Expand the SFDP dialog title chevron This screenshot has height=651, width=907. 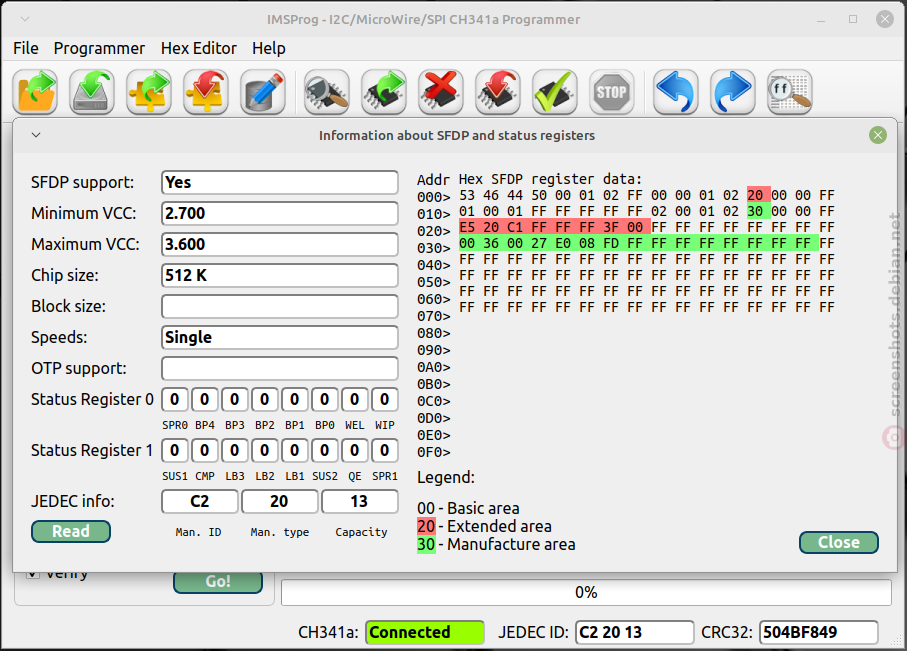(36, 135)
